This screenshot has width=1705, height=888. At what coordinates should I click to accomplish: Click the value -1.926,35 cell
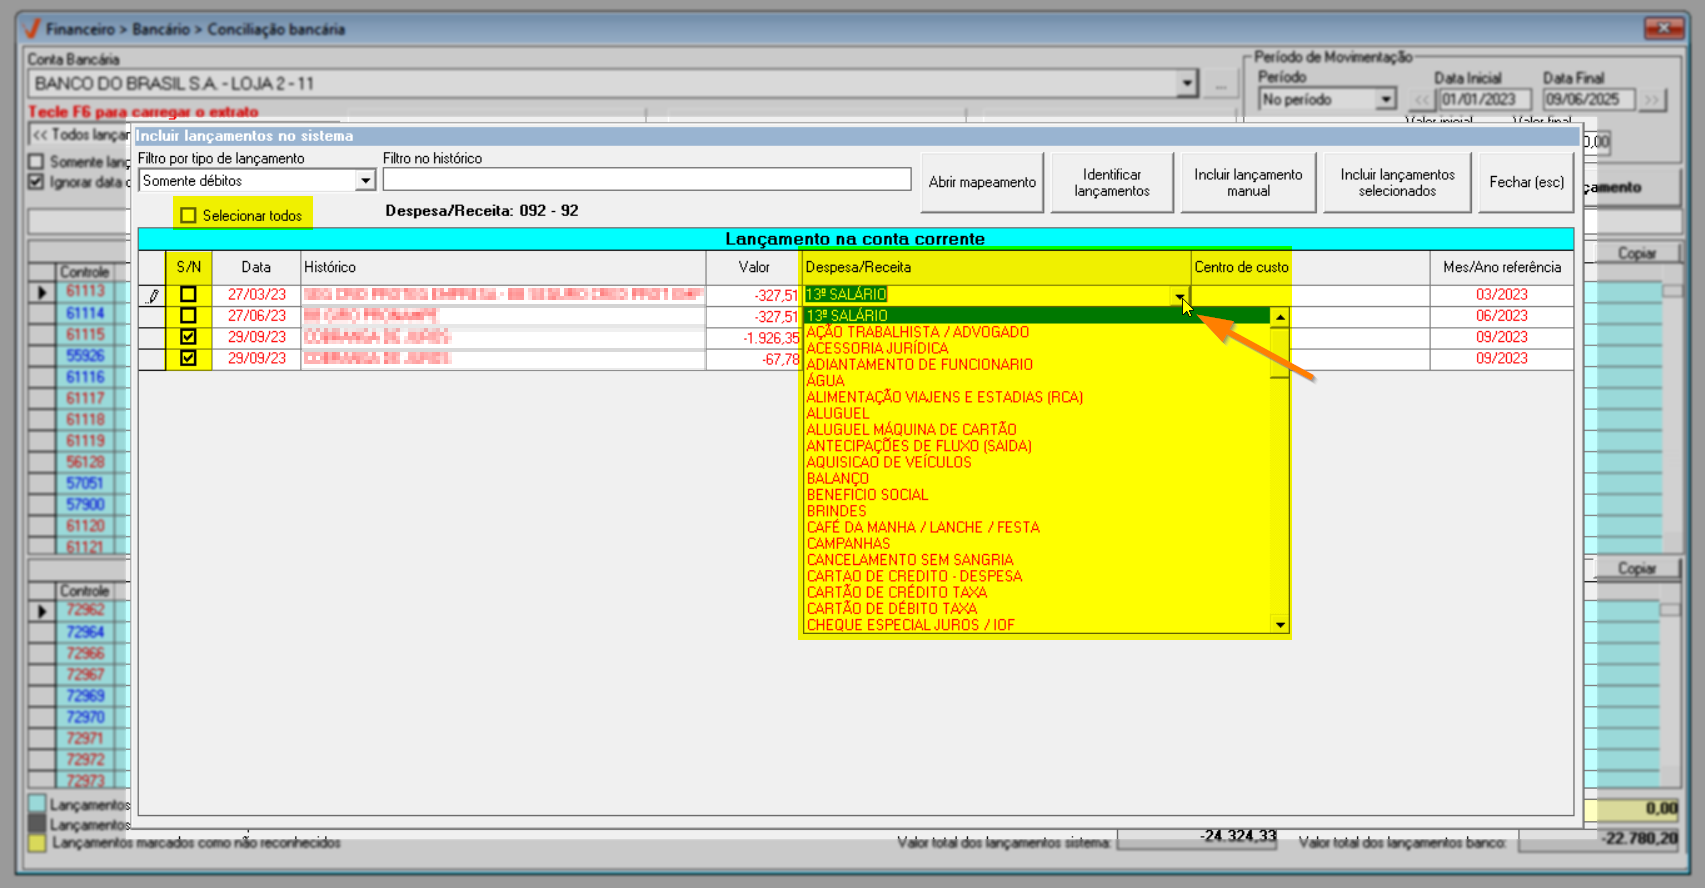tap(754, 338)
